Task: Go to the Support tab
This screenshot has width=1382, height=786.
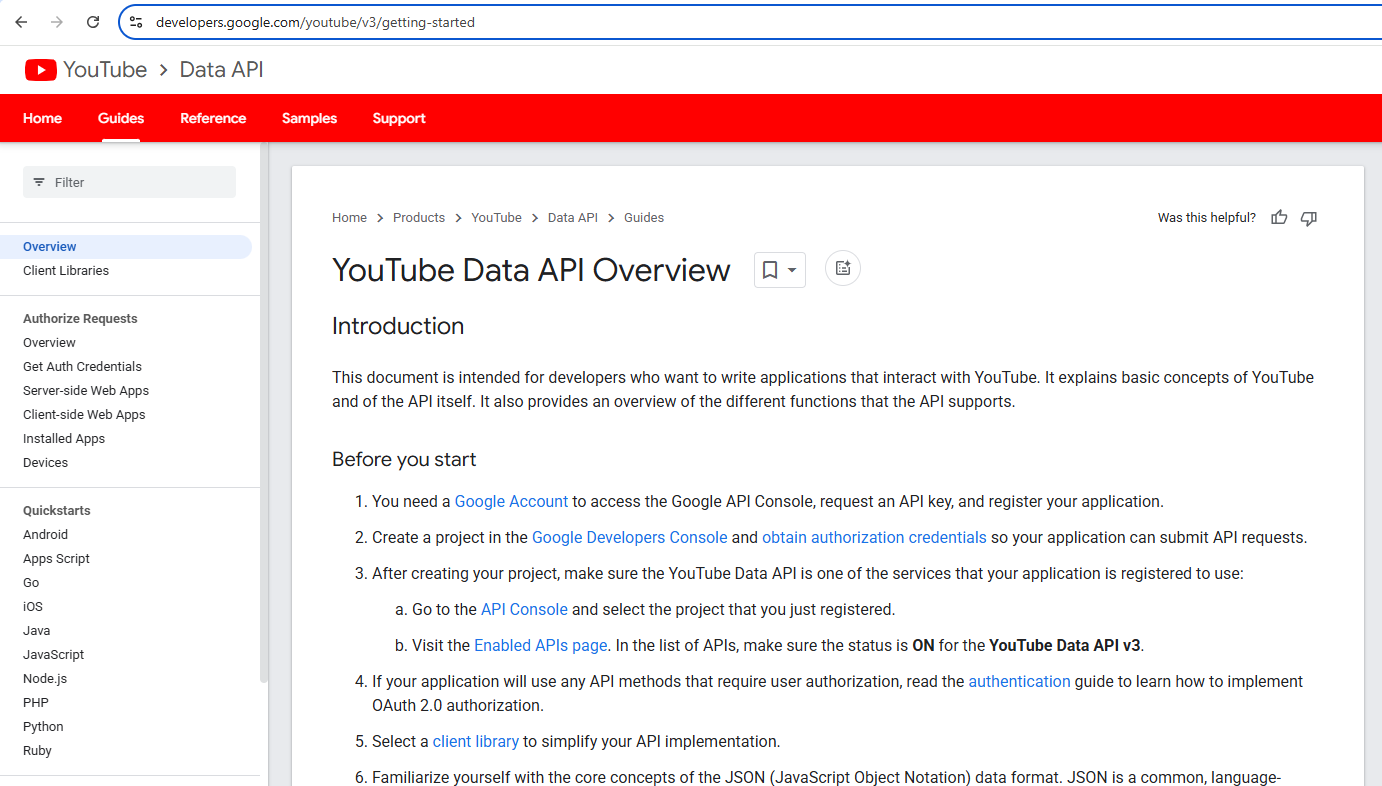Action: [x=399, y=118]
